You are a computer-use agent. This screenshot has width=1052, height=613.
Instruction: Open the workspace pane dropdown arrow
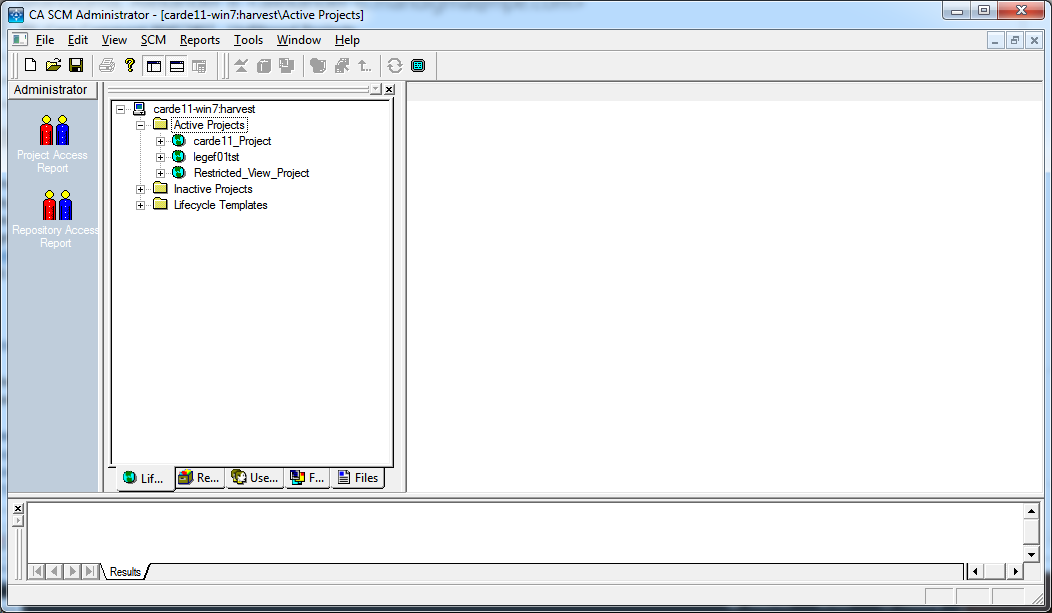(x=376, y=89)
